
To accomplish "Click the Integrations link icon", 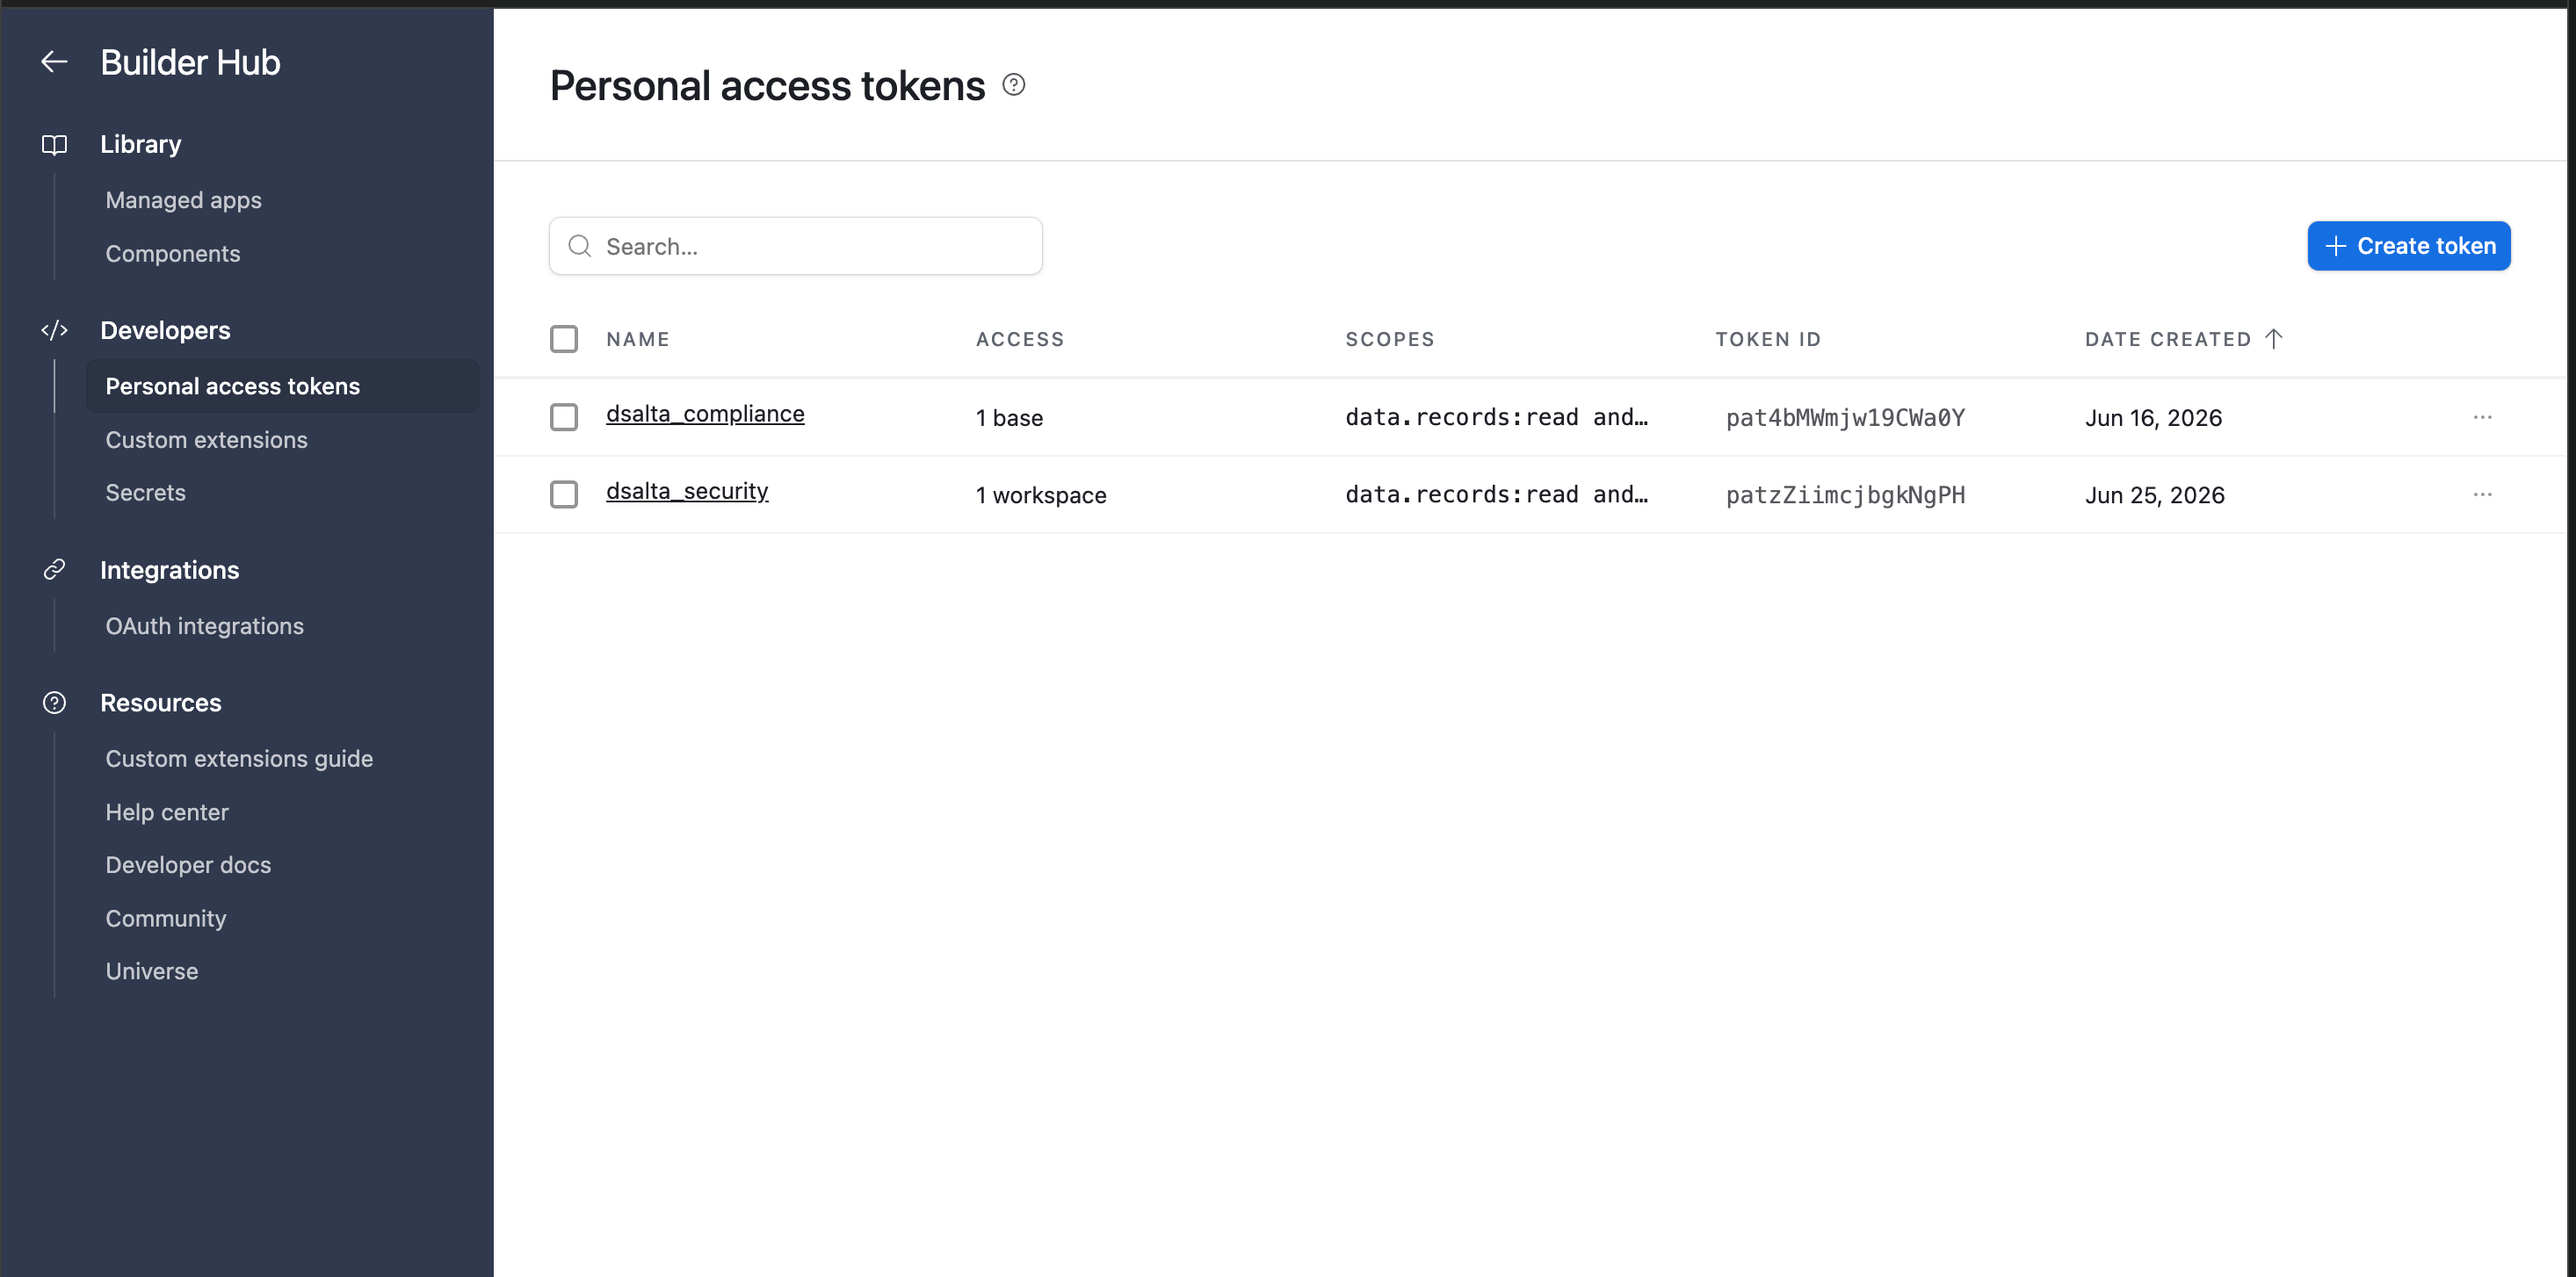I will (x=54, y=569).
